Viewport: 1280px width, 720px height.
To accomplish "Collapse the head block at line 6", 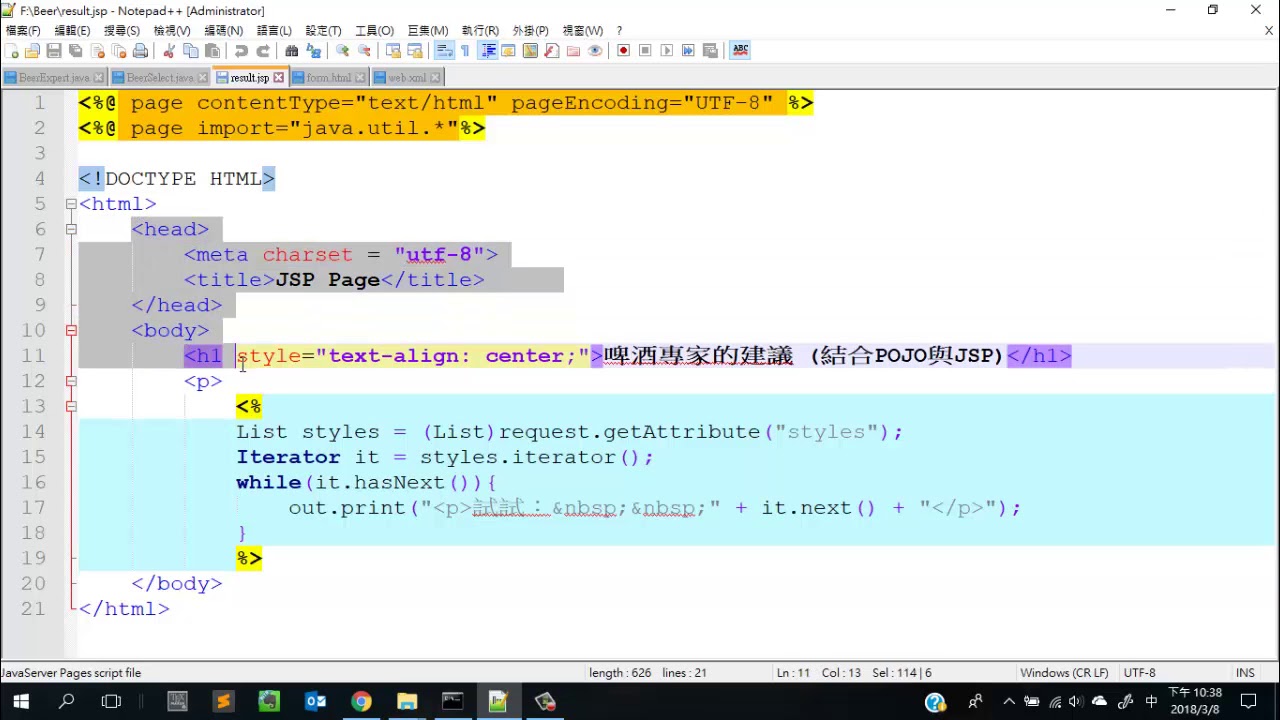I will (x=71, y=229).
